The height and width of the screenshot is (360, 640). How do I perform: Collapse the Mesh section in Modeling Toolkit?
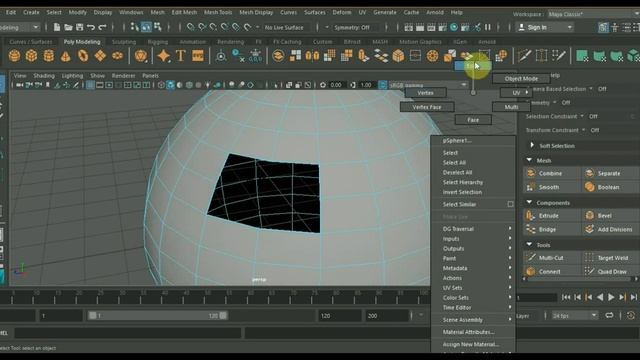click(x=529, y=160)
